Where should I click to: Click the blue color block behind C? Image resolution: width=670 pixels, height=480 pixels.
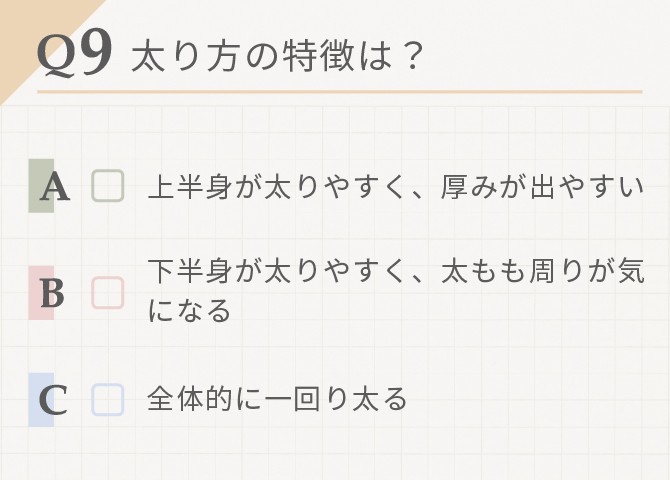click(41, 400)
